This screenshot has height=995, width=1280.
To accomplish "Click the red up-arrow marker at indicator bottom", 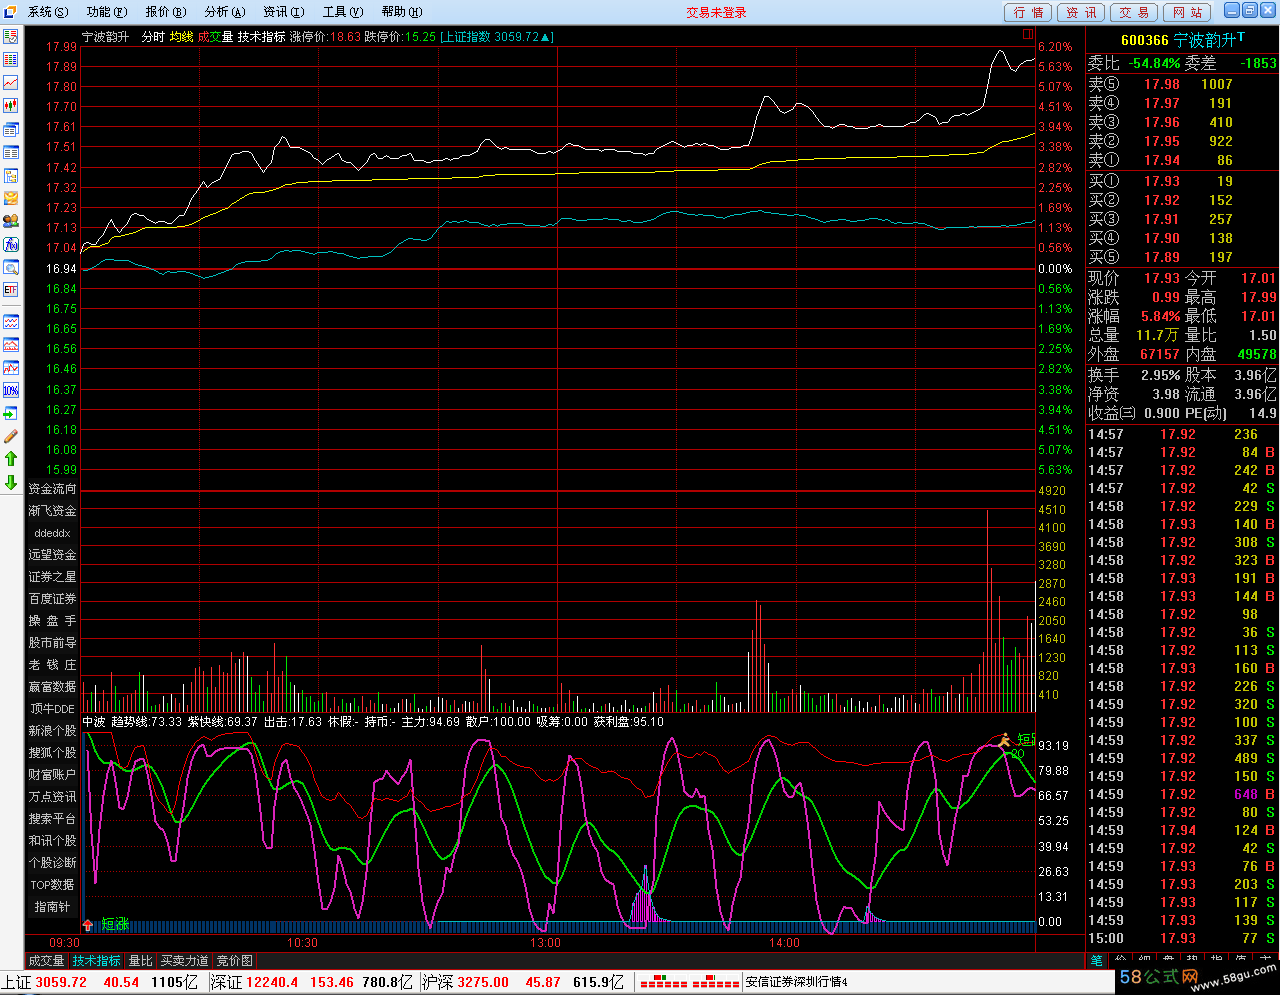I will [x=88, y=925].
